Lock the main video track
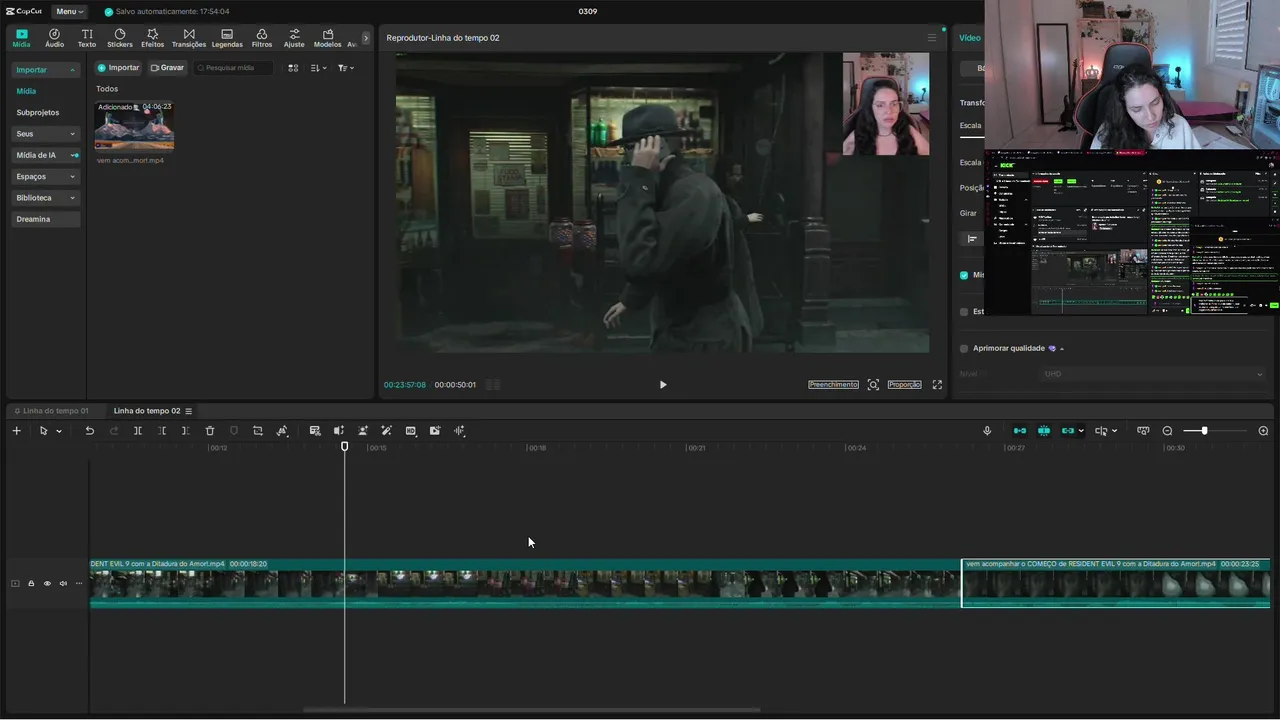 pos(31,584)
